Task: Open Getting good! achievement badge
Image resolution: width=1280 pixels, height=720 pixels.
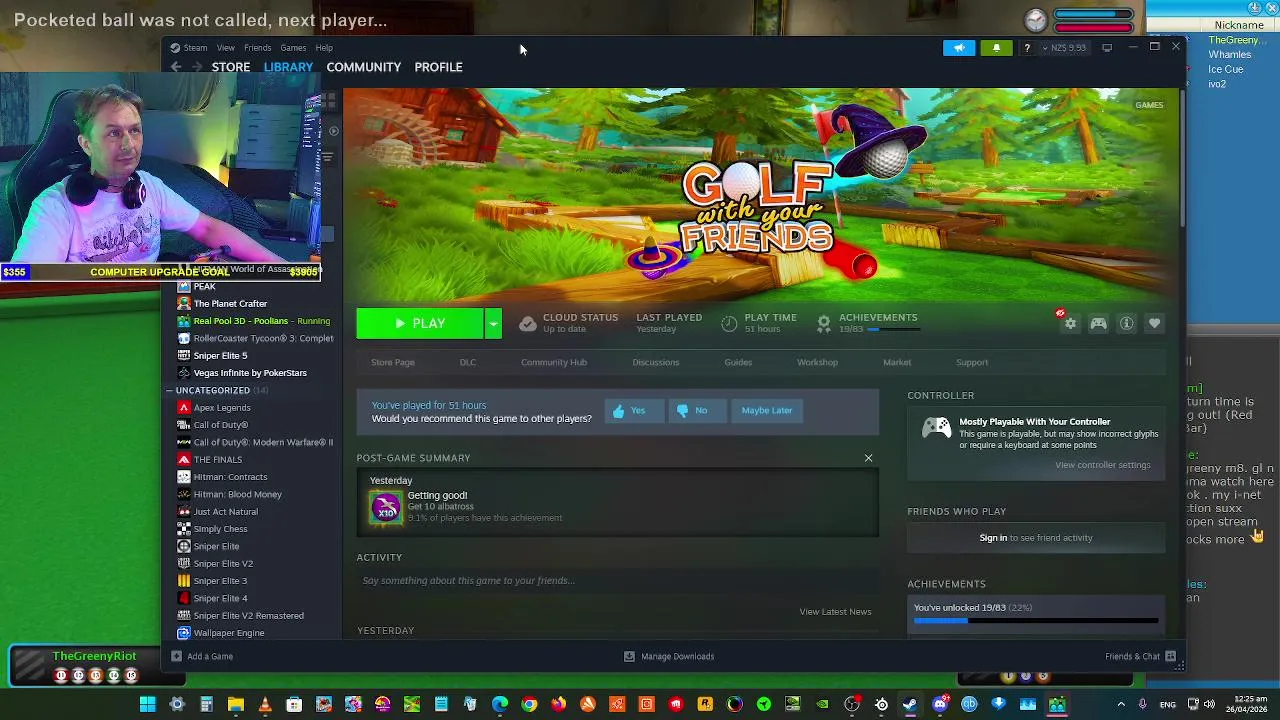Action: (x=386, y=507)
